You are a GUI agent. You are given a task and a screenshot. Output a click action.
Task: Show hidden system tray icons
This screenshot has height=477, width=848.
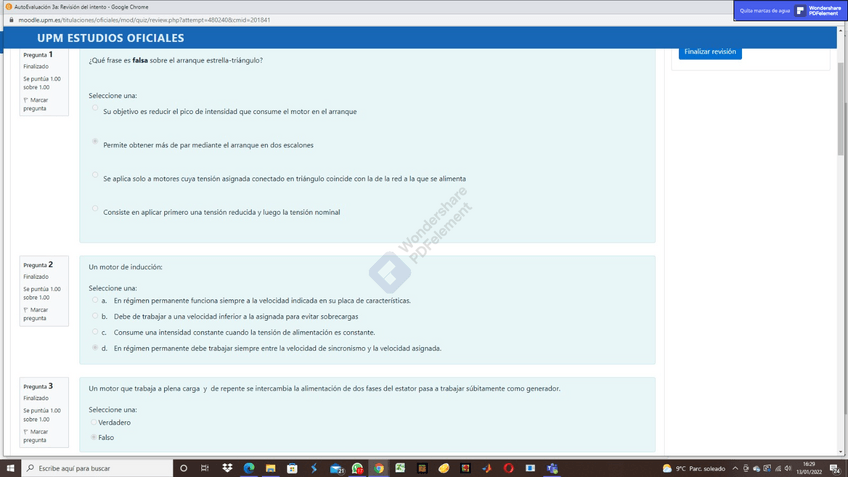pyautogui.click(x=735, y=468)
